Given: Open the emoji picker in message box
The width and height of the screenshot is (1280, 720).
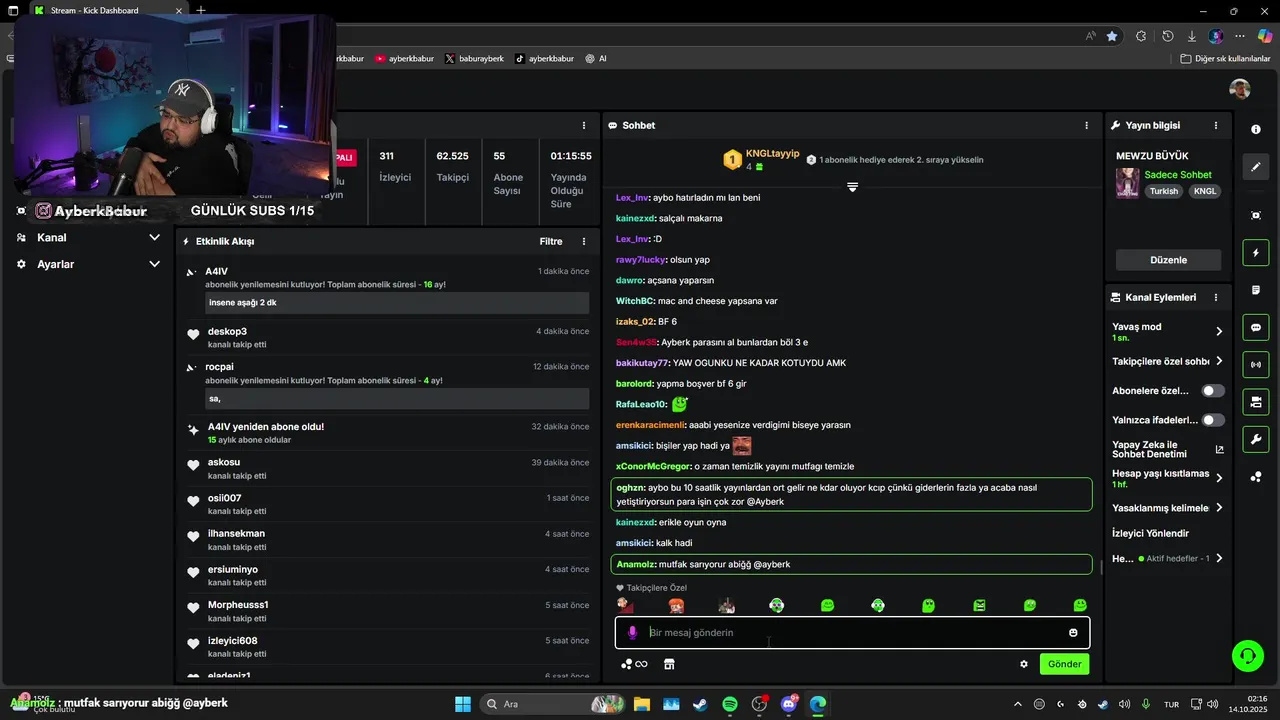Looking at the screenshot, I should (x=1073, y=633).
